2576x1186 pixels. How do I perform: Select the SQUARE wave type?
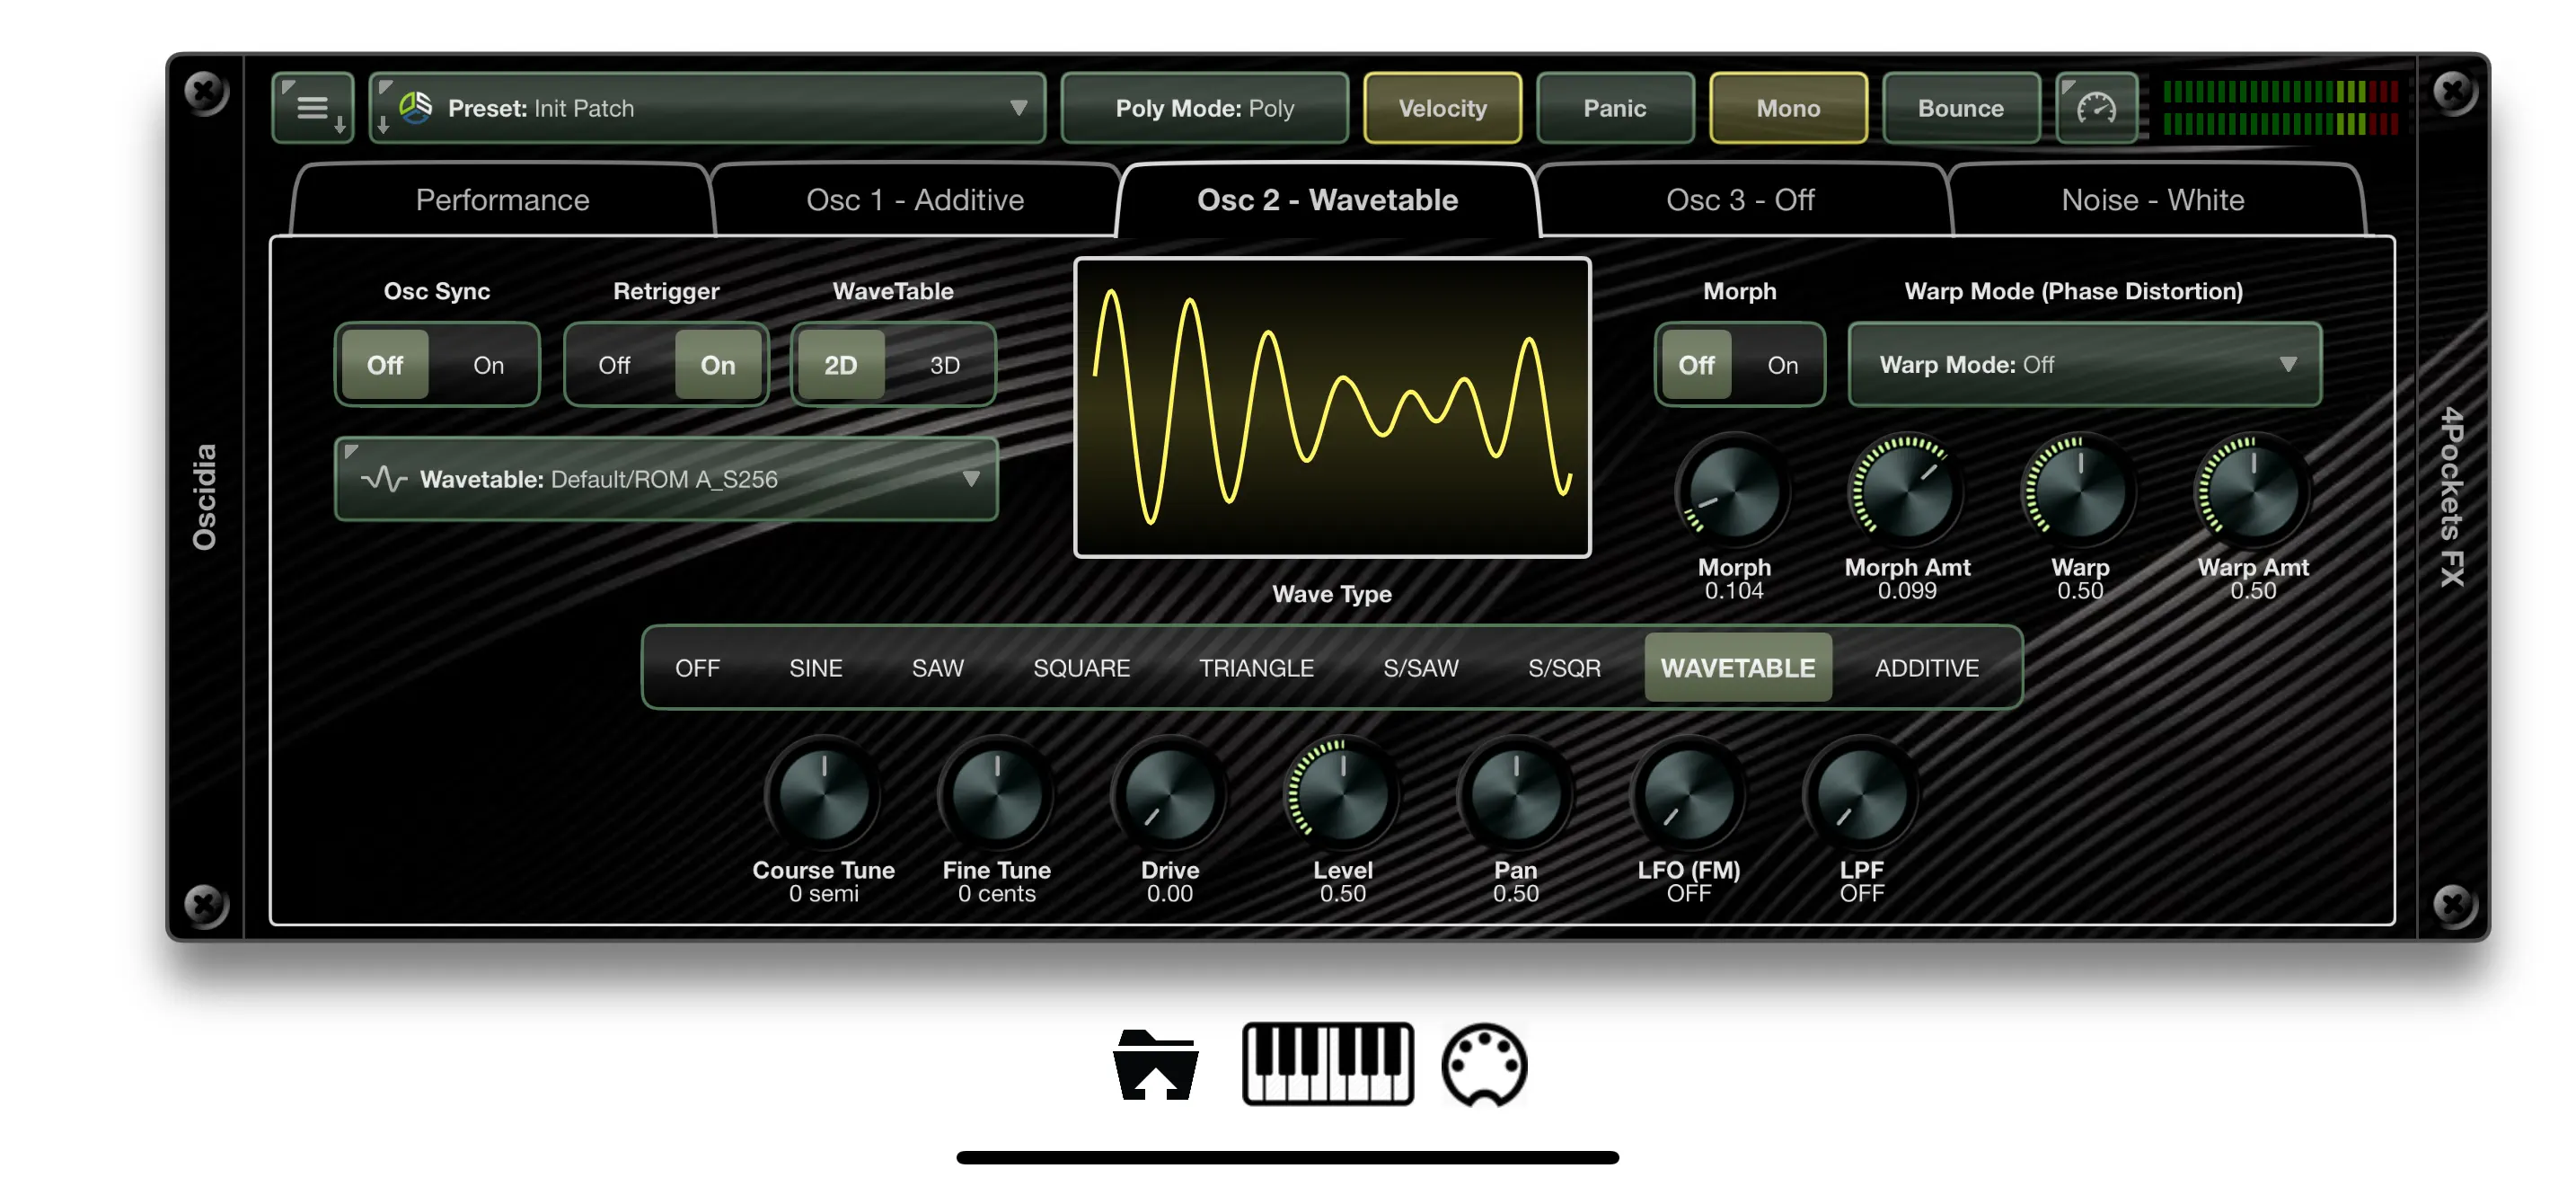[x=1081, y=668]
